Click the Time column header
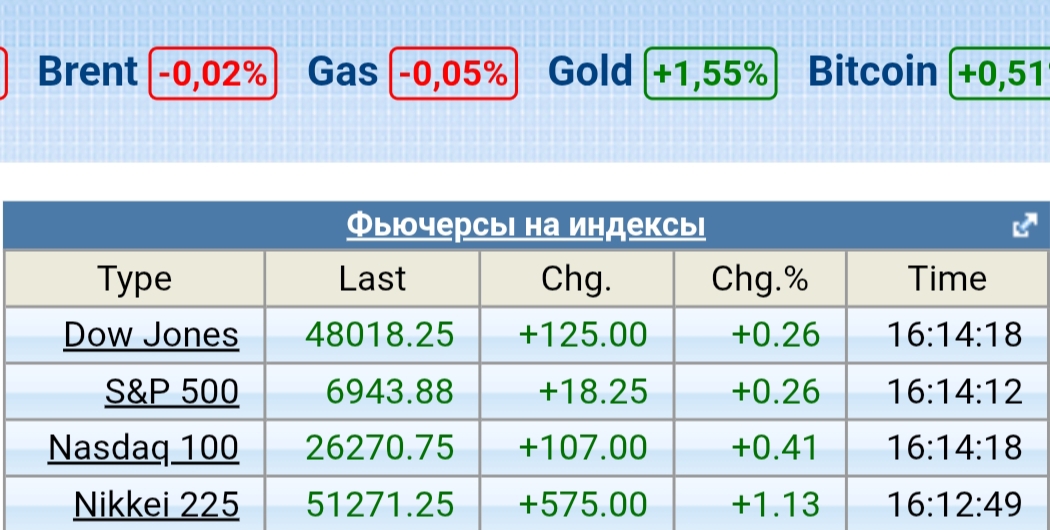Image resolution: width=1050 pixels, height=530 pixels. click(x=948, y=279)
